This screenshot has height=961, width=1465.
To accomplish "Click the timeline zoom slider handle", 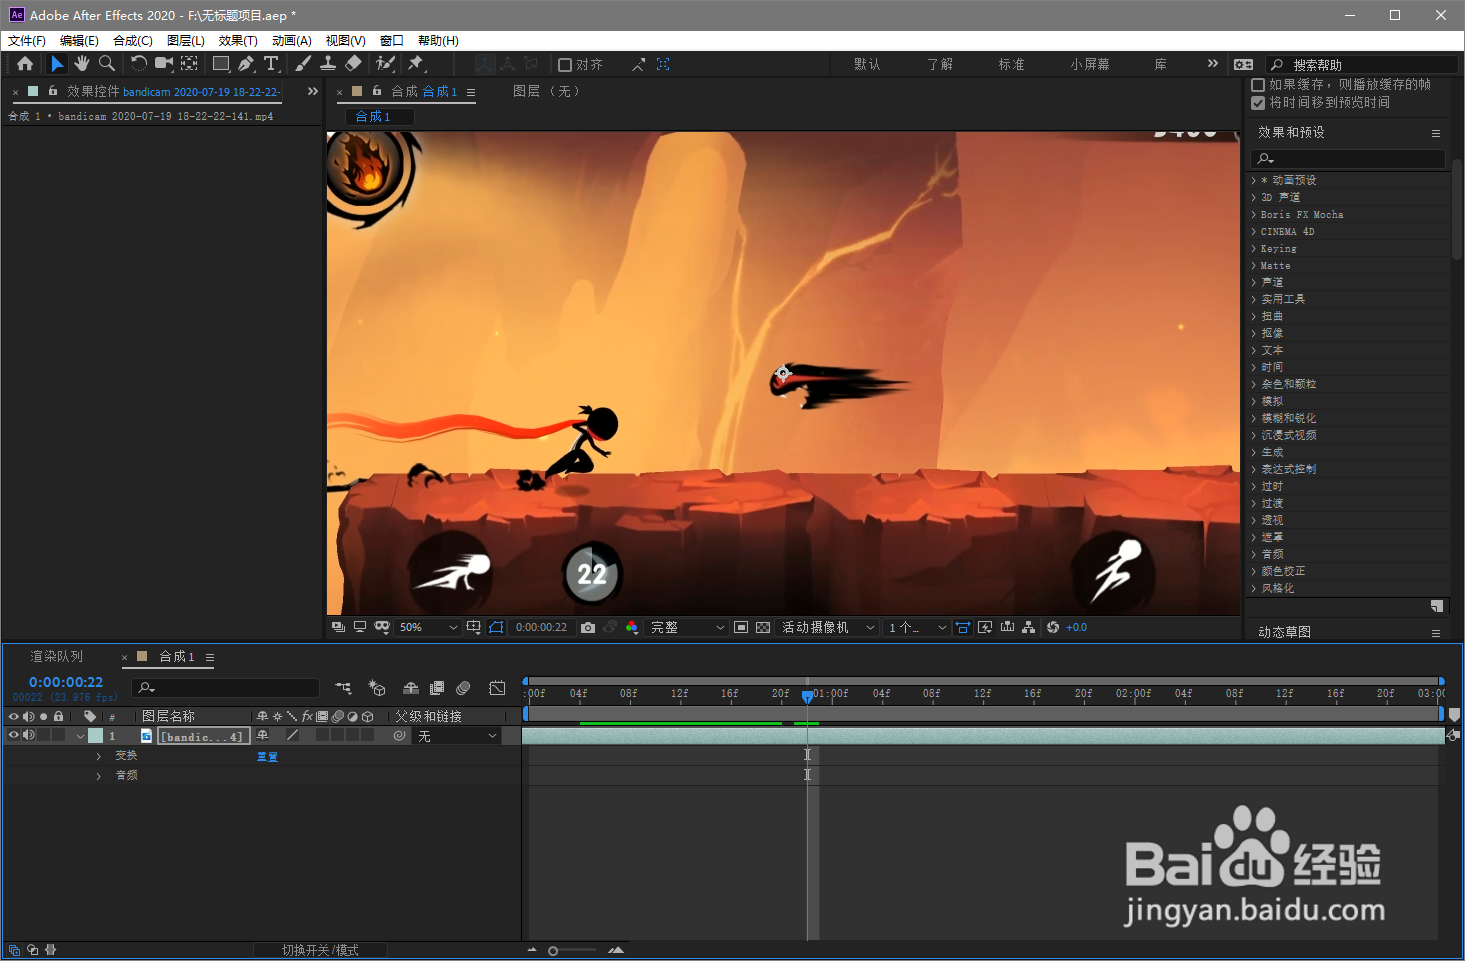I will pyautogui.click(x=553, y=951).
